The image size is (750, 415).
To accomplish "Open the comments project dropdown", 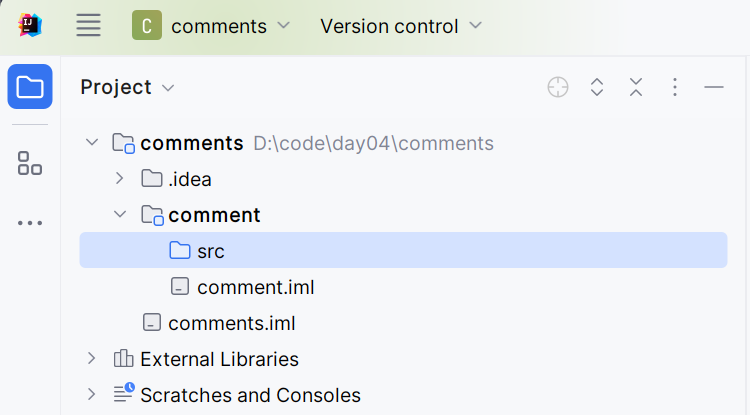I will click(x=211, y=26).
